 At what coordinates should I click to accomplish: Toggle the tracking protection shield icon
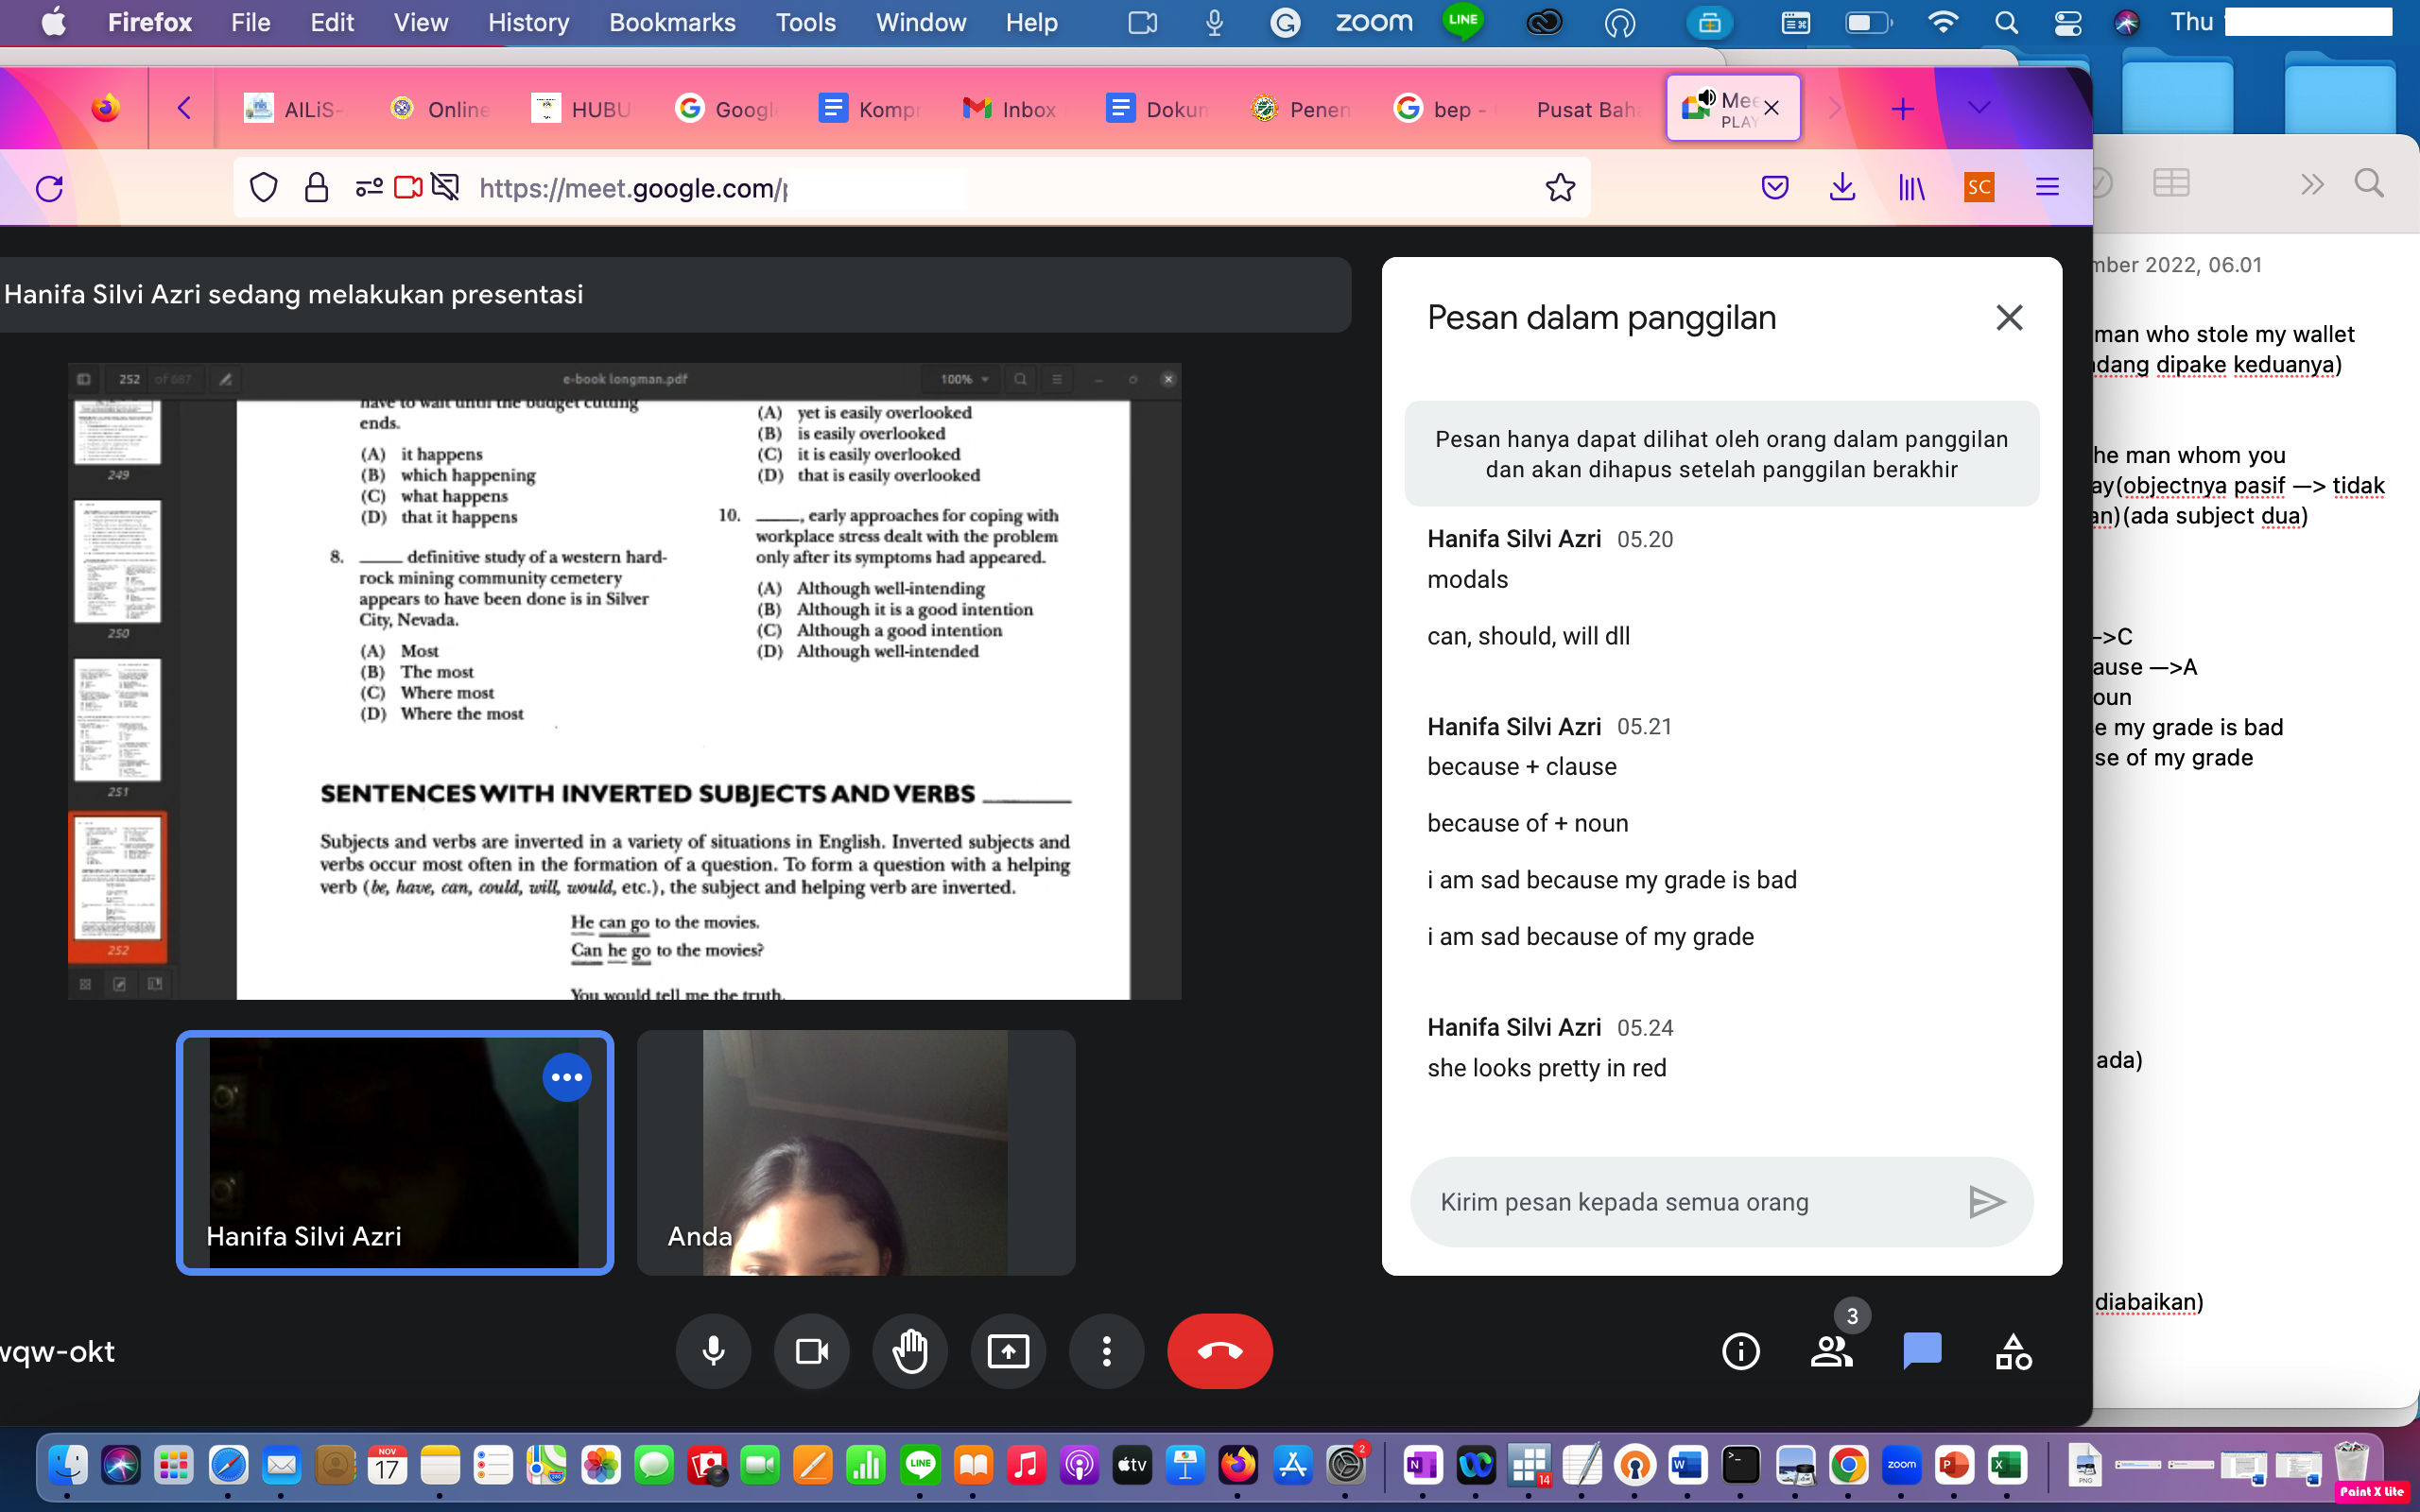tap(263, 187)
